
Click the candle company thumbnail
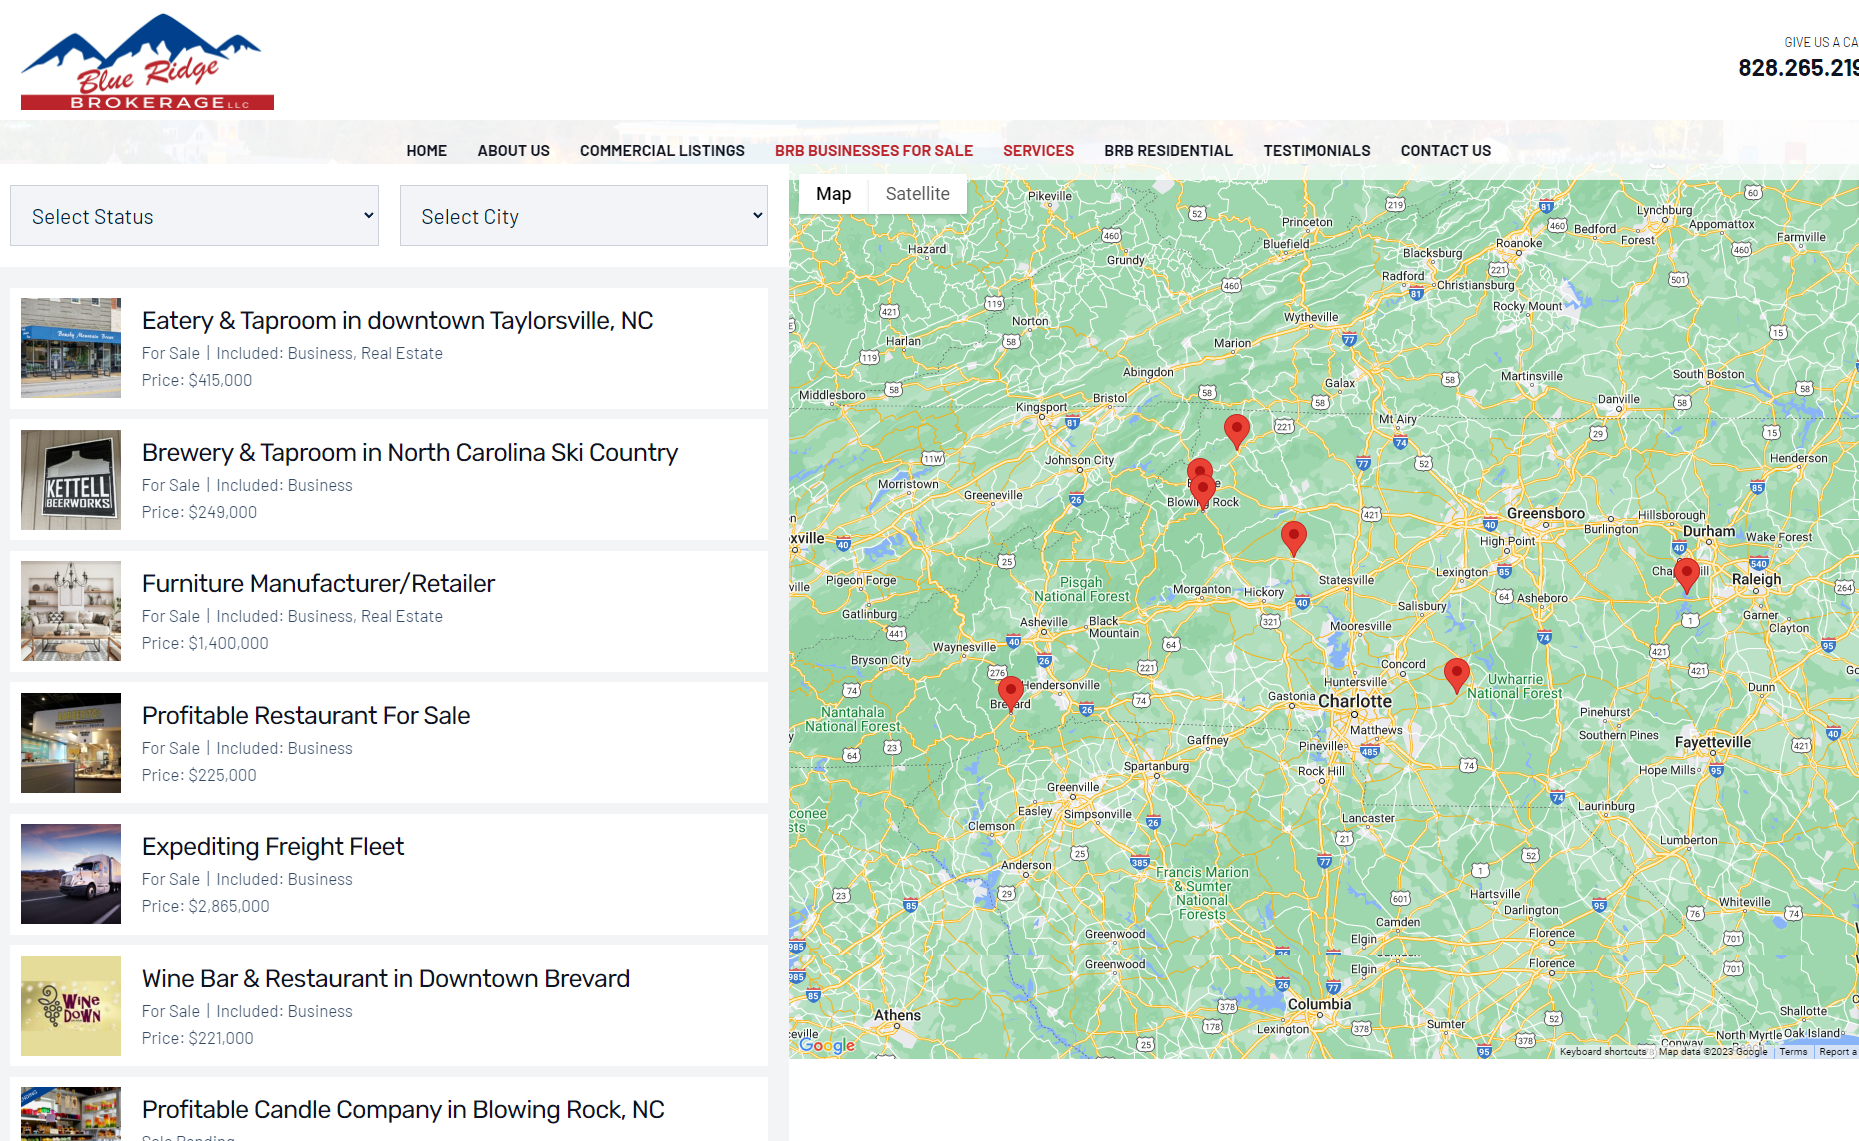tap(71, 1114)
